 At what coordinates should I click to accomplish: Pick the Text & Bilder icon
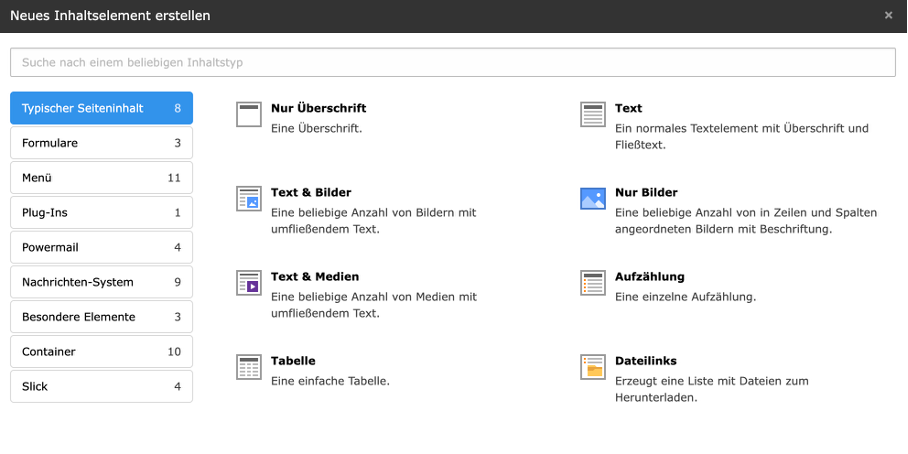point(248,199)
